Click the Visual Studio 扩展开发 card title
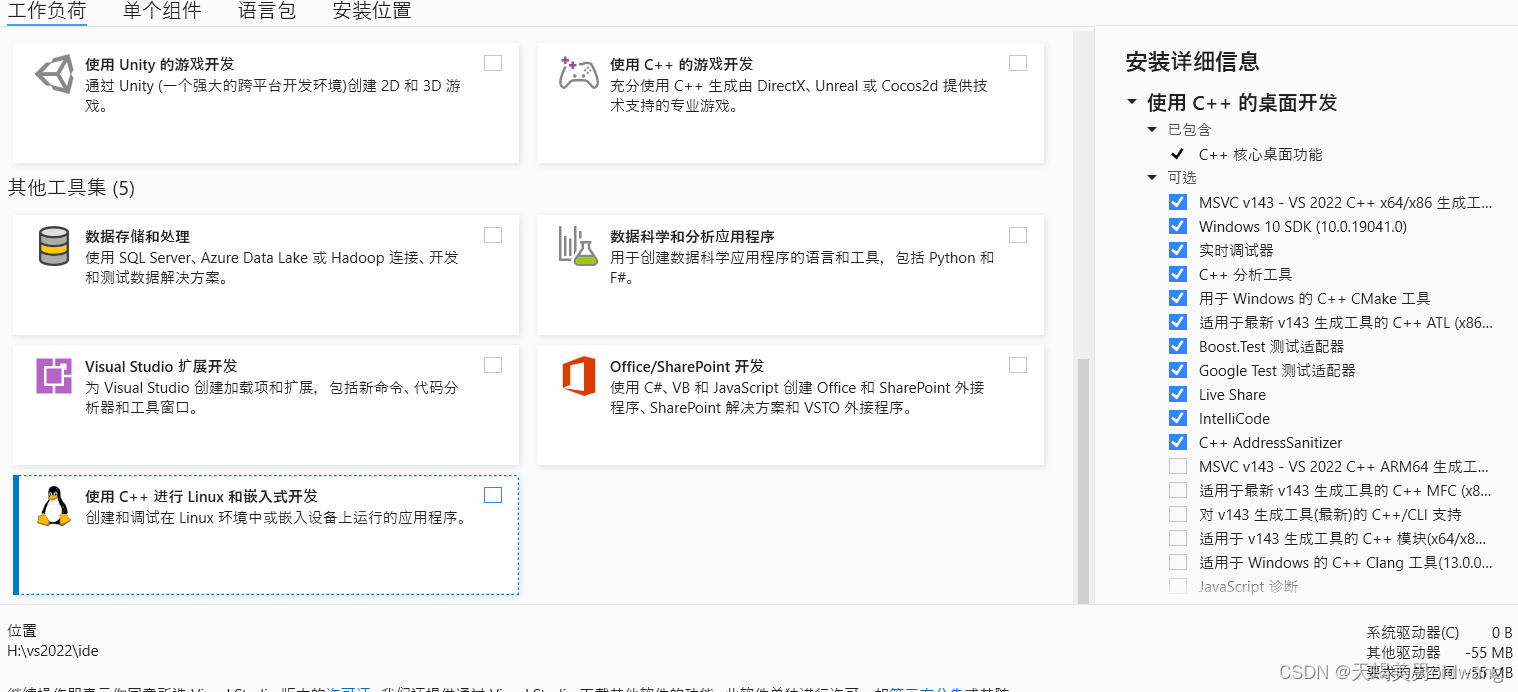The width and height of the screenshot is (1518, 692). pyautogui.click(x=161, y=367)
